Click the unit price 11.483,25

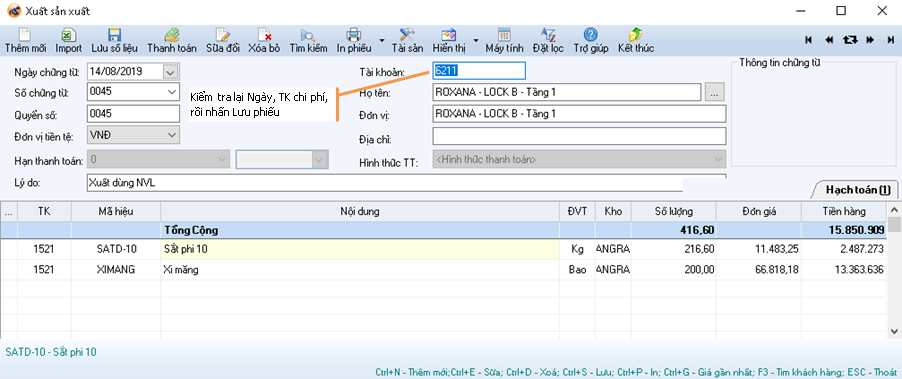[759, 250]
